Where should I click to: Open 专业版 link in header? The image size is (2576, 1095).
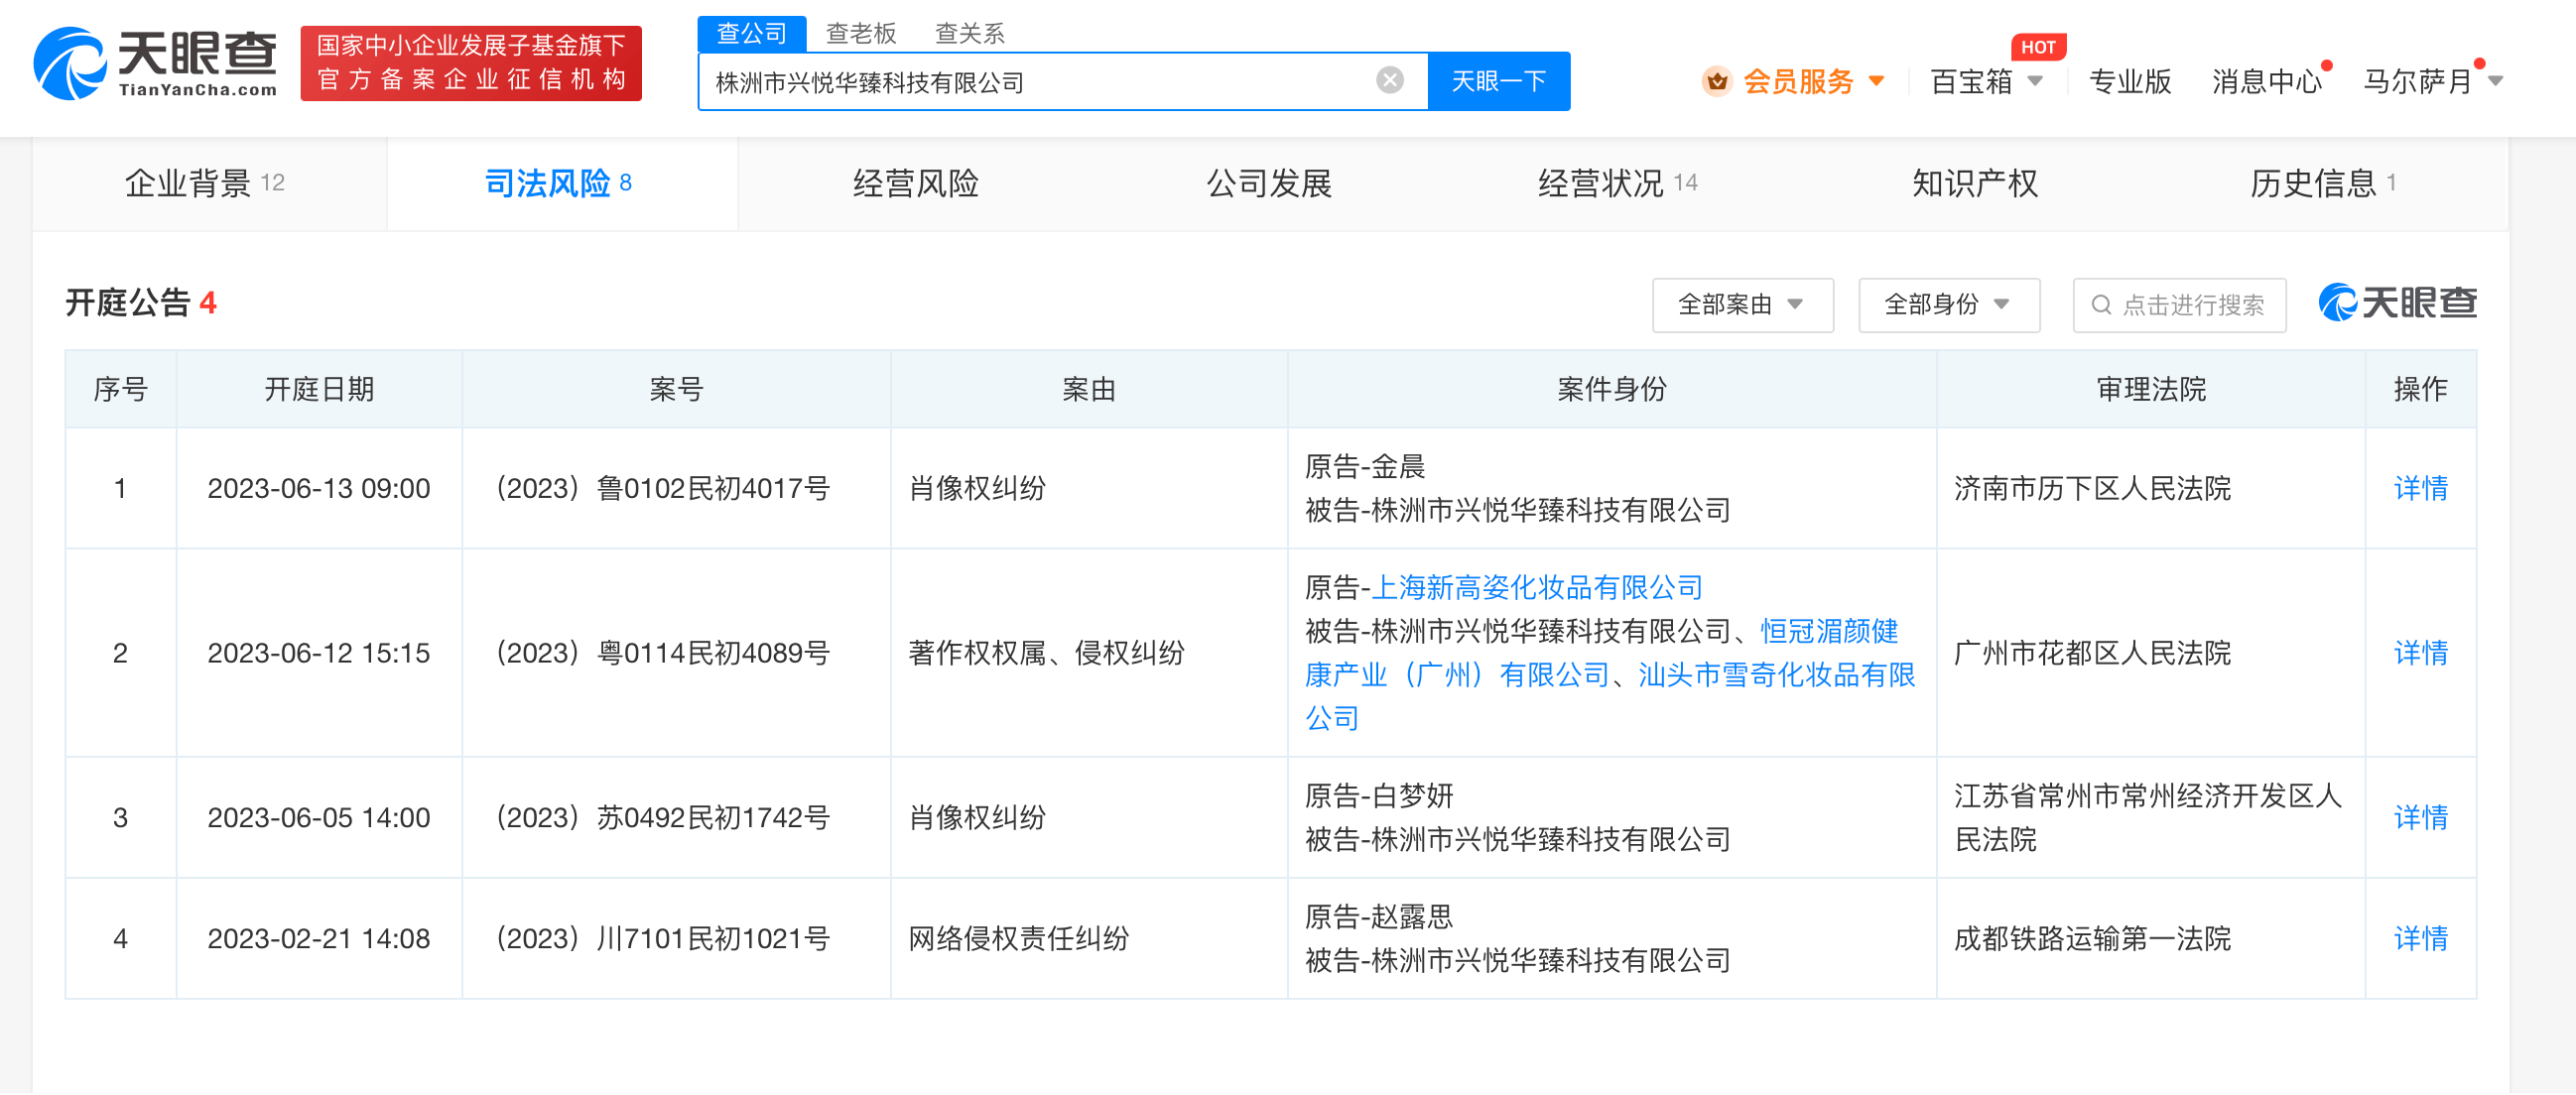point(2129,81)
